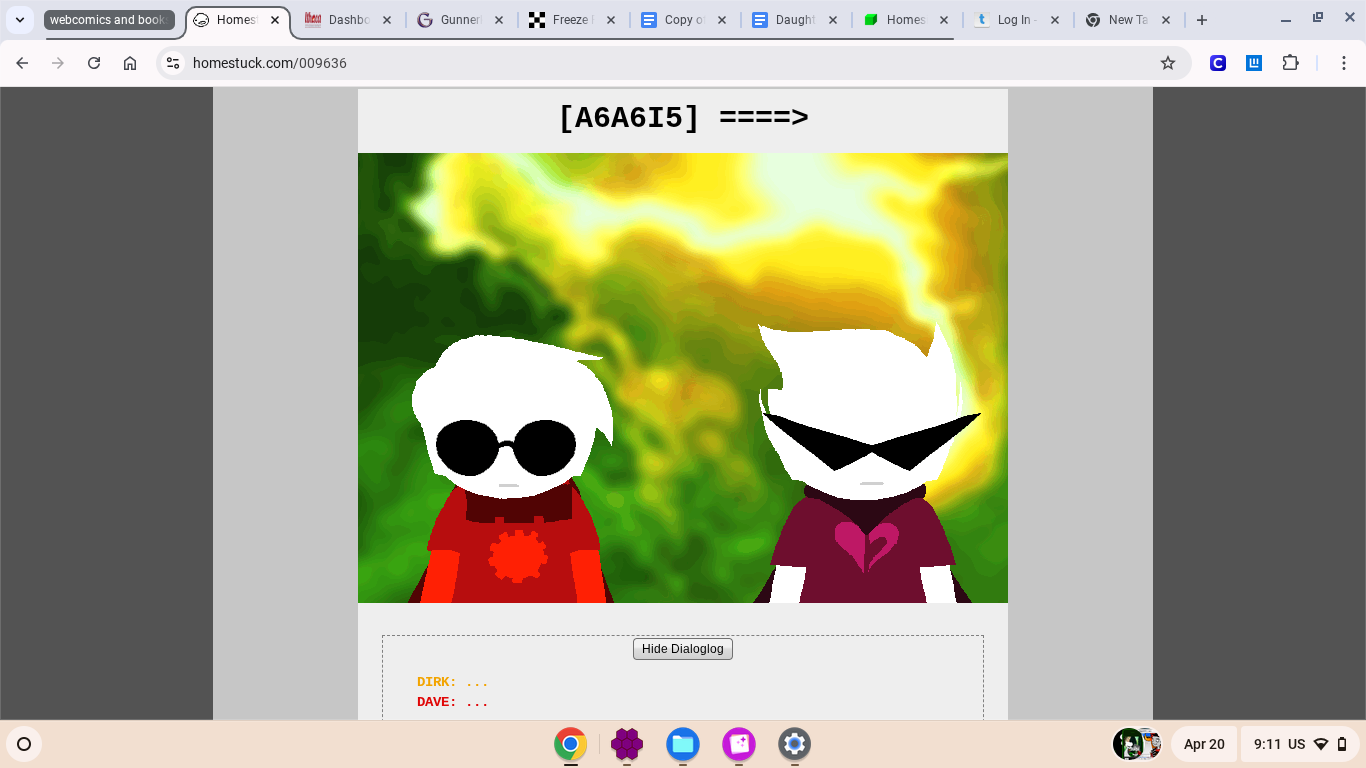
Task: Click the browser forward arrow
Action: pos(58,63)
